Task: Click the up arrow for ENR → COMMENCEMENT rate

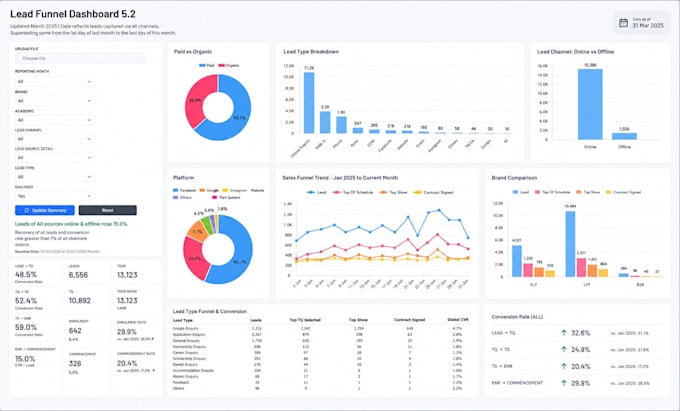Action: pos(564,383)
